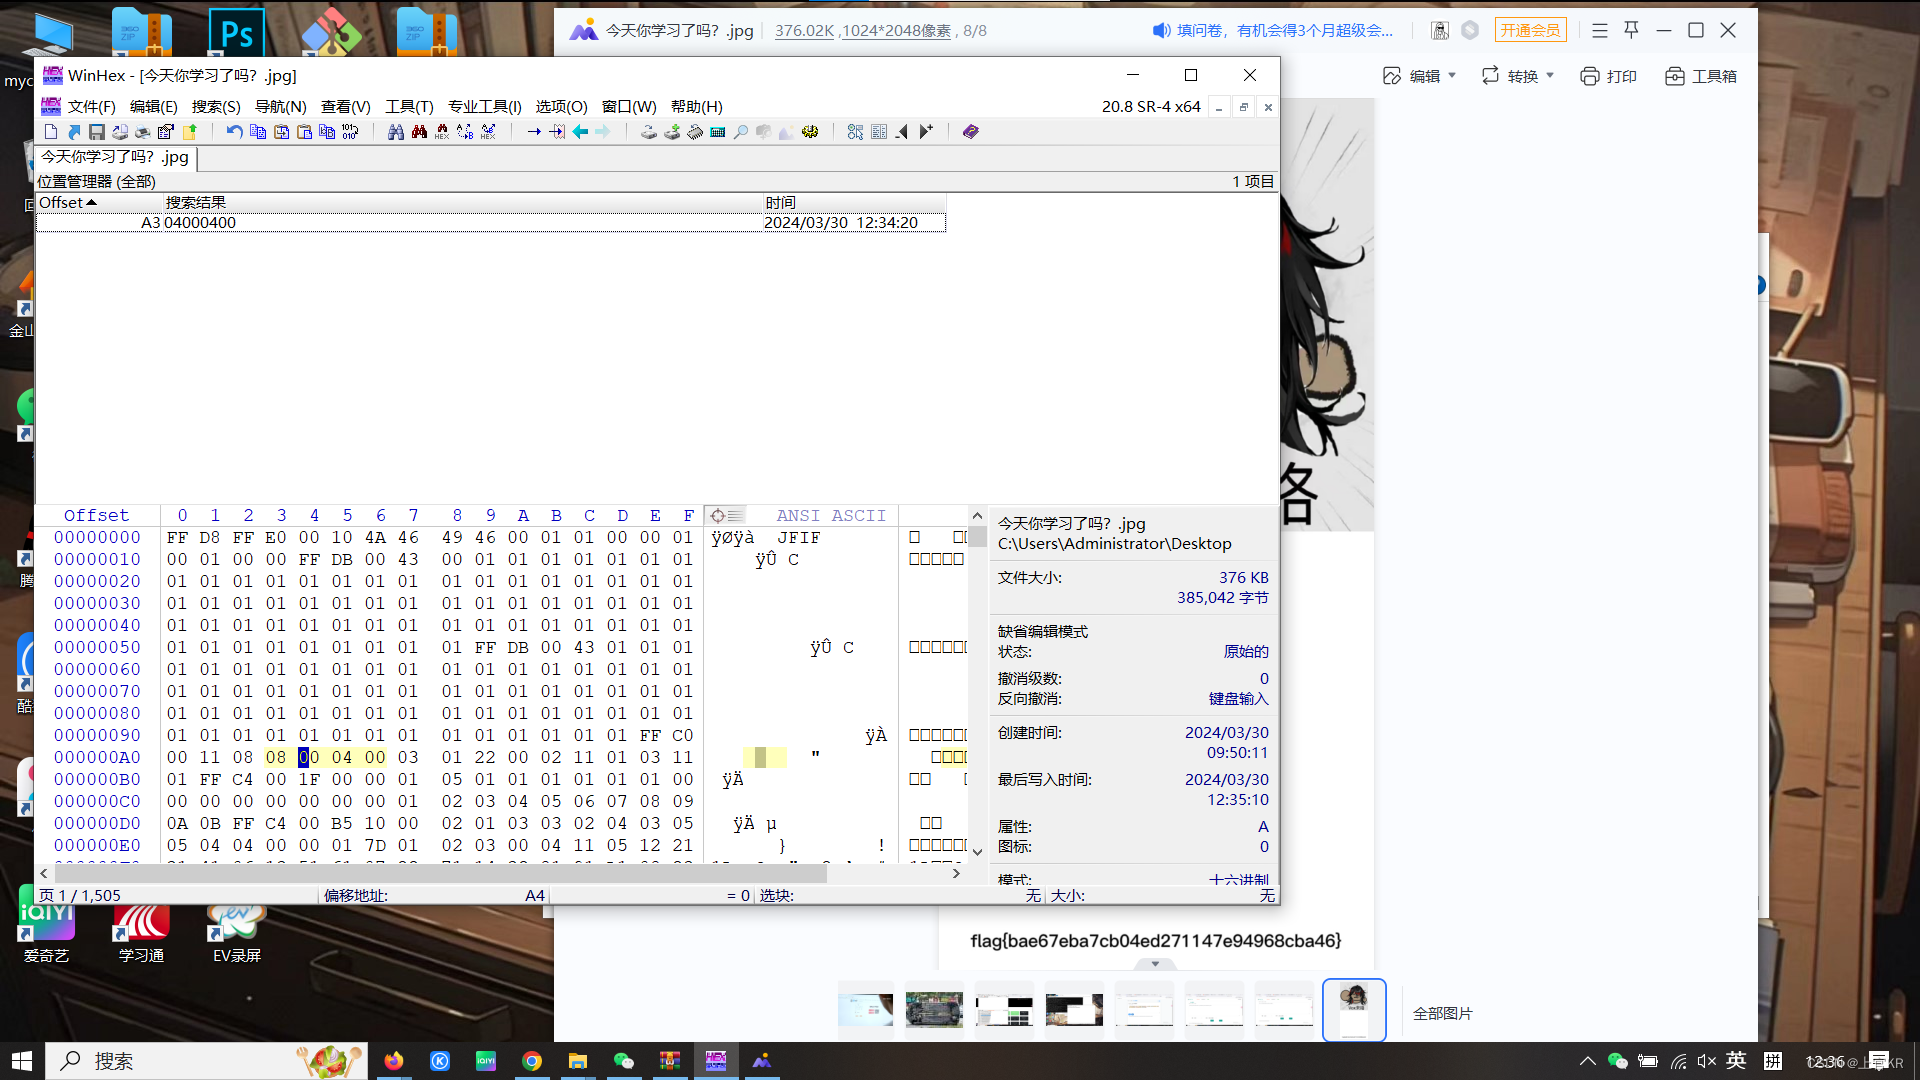Create a new file in WinHex
The width and height of the screenshot is (1920, 1080).
click(50, 131)
